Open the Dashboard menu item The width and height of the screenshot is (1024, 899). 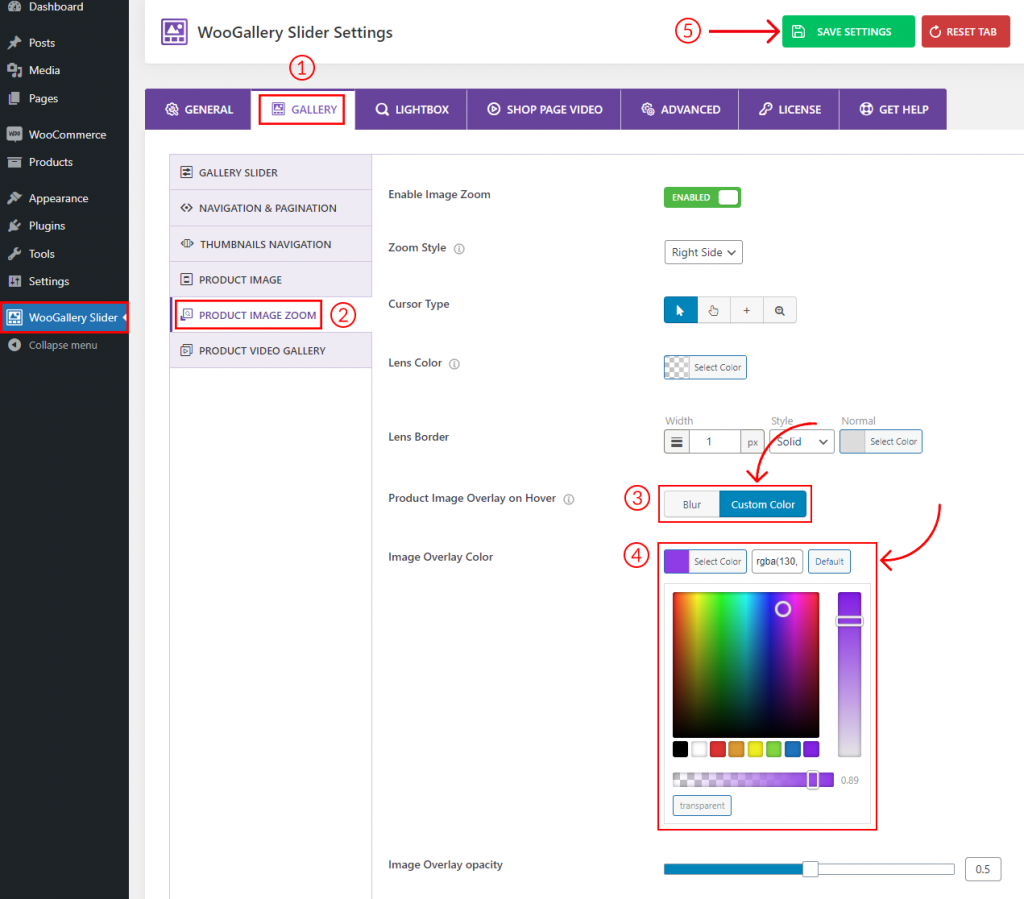pyautogui.click(x=56, y=7)
